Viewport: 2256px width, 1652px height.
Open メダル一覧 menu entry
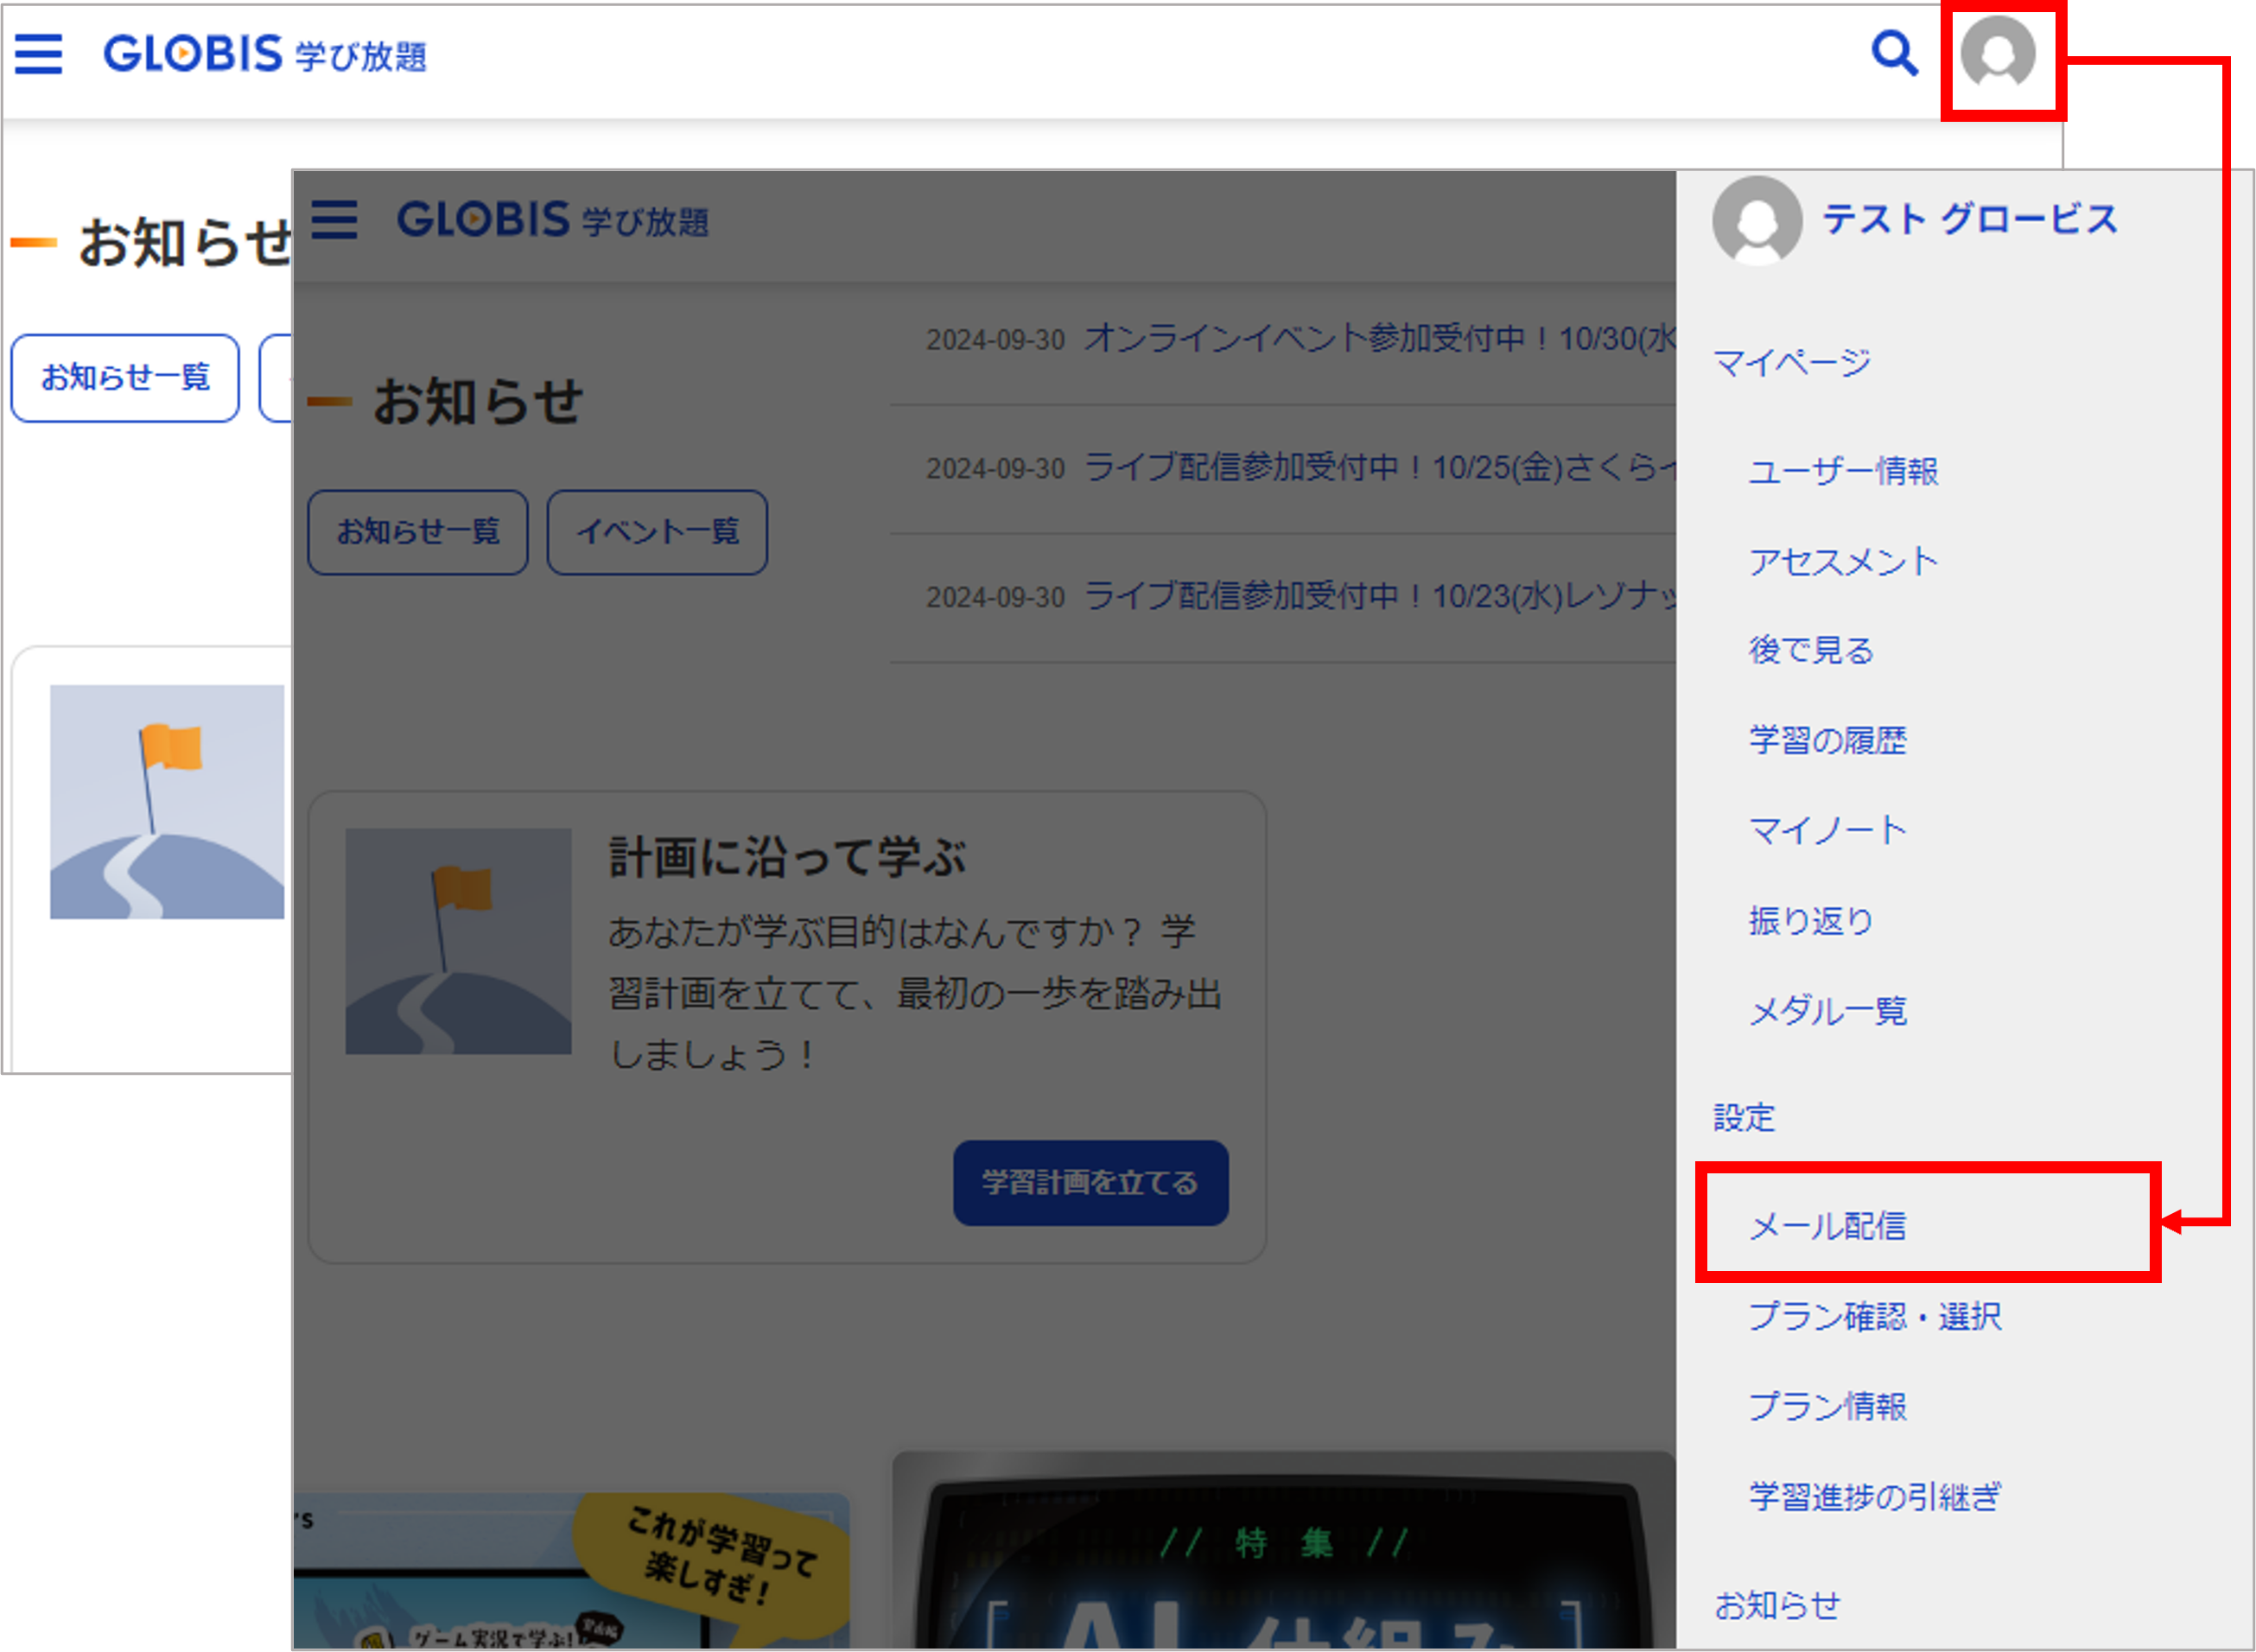[1827, 1010]
